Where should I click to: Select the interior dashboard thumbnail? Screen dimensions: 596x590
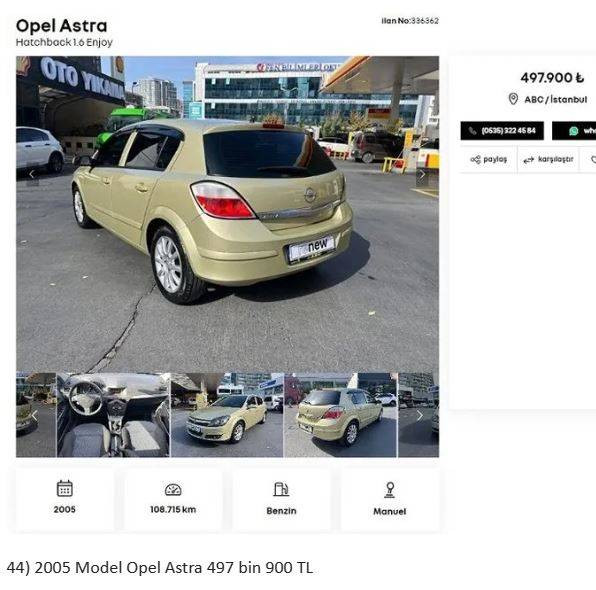(x=113, y=415)
